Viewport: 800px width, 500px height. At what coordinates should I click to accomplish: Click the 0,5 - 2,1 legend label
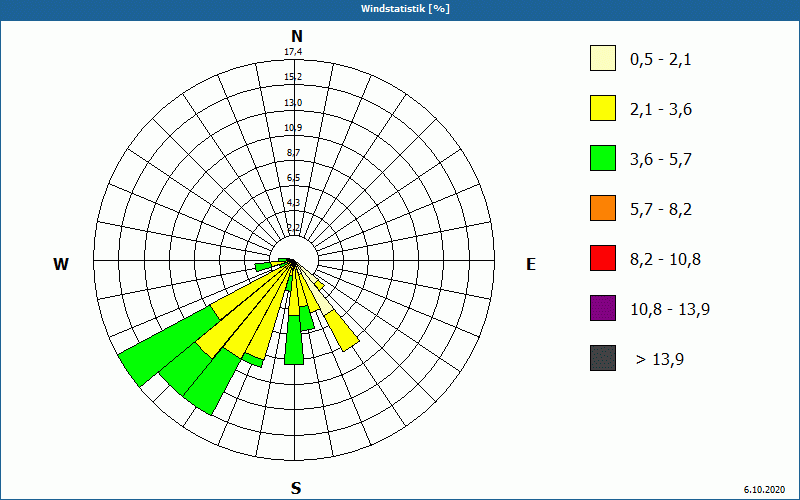point(660,60)
